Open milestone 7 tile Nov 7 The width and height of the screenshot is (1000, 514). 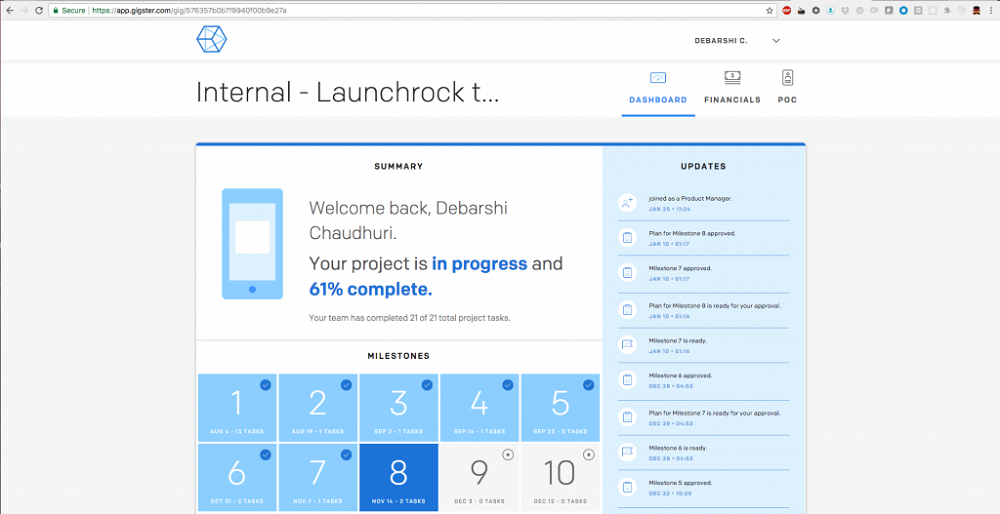pyautogui.click(x=318, y=477)
